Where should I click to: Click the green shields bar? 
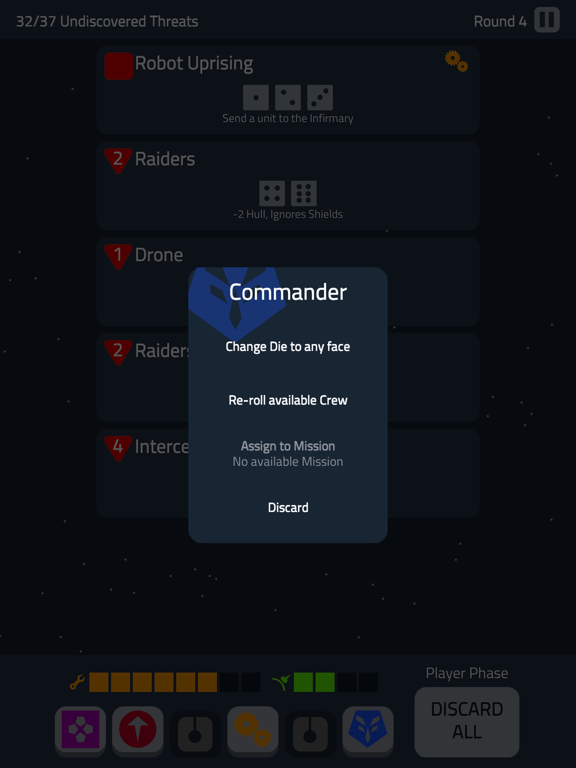coord(336,682)
